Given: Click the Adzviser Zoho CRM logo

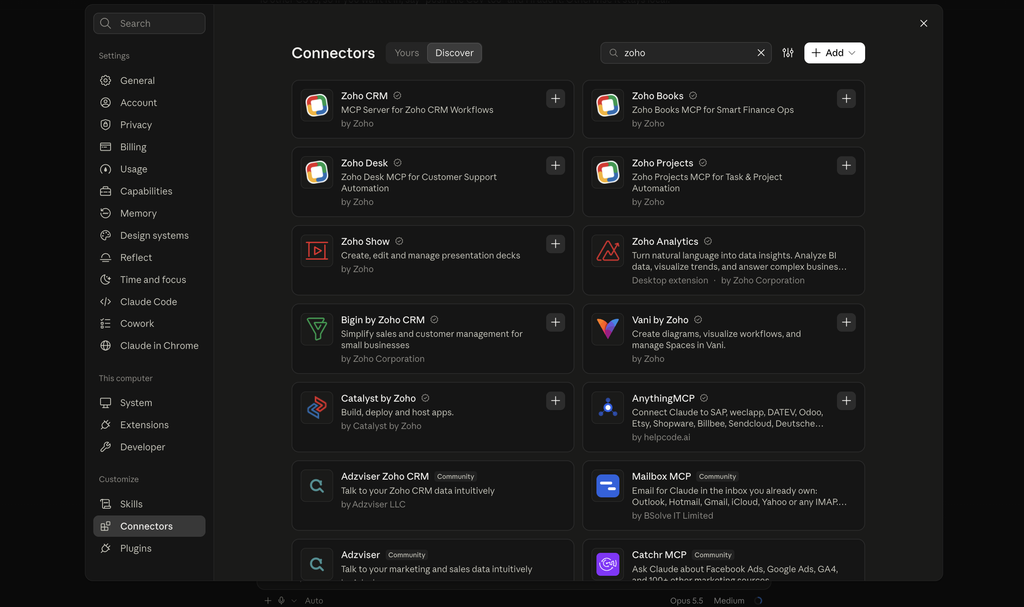Looking at the screenshot, I should click(x=317, y=486).
